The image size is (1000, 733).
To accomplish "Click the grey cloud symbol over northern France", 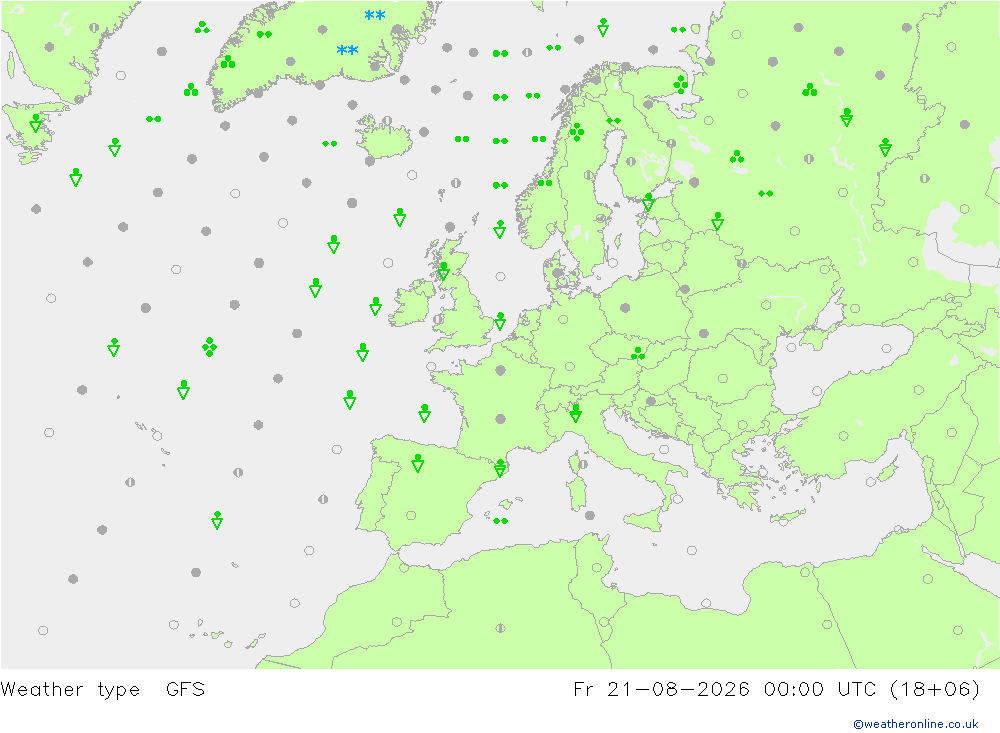I will point(501,370).
